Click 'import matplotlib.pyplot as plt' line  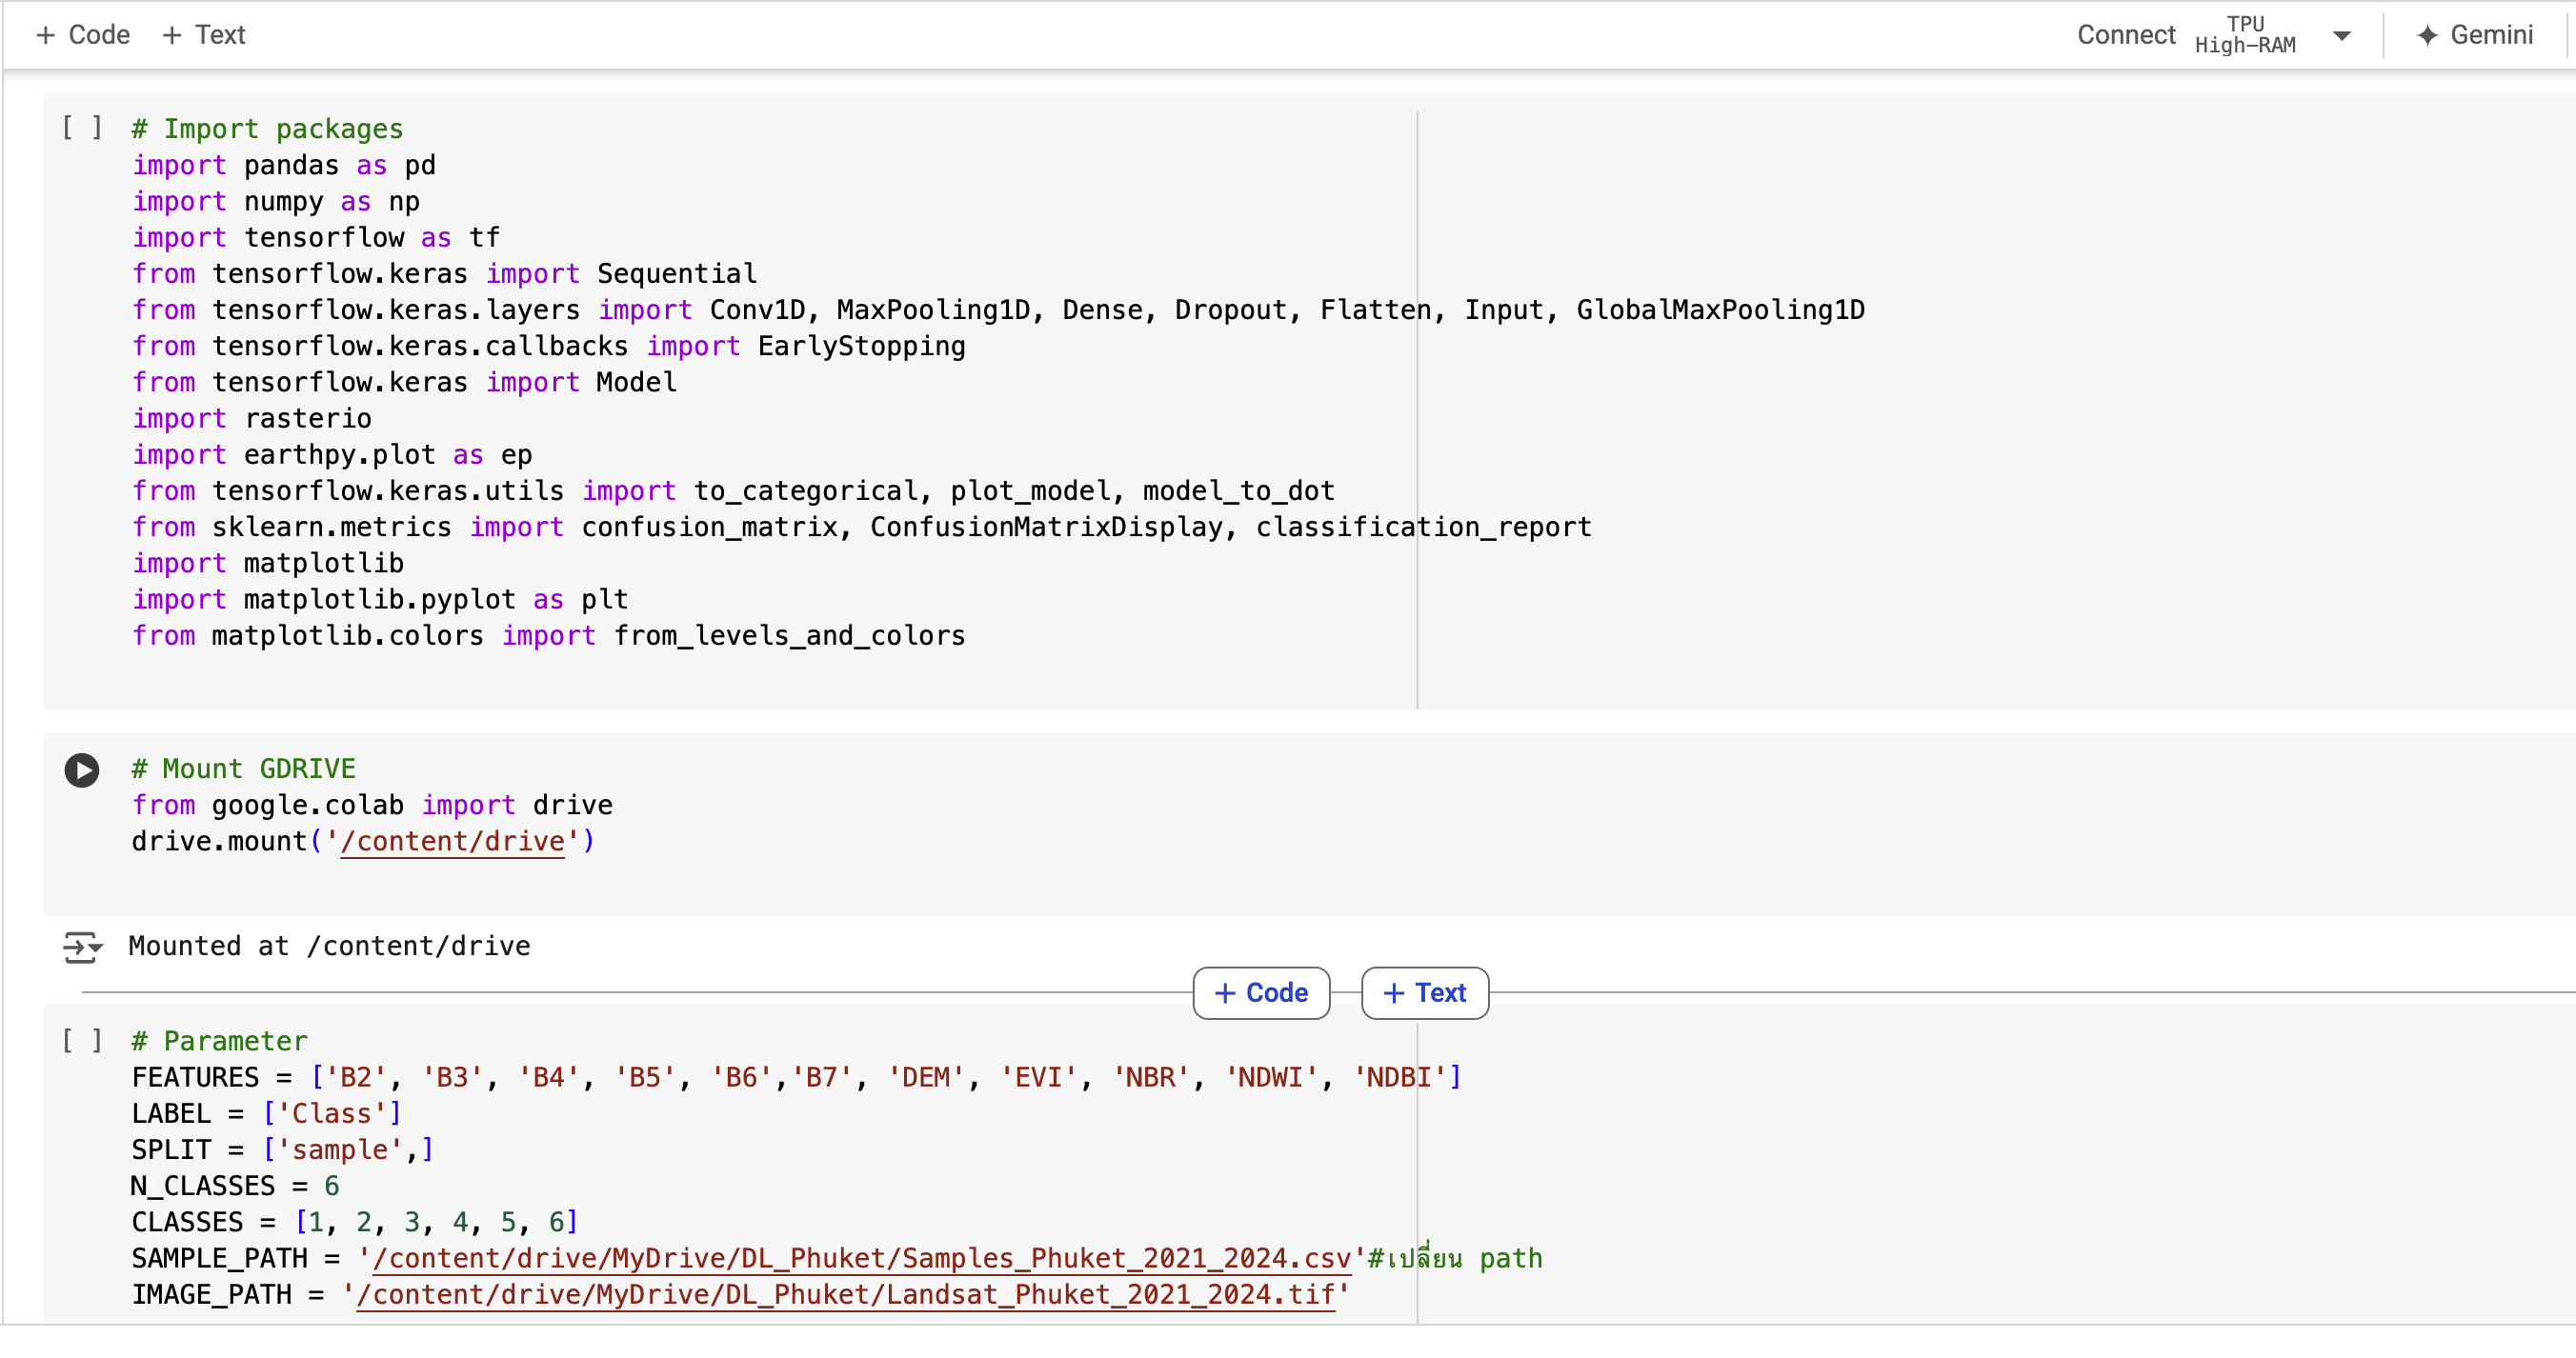pyautogui.click(x=380, y=599)
